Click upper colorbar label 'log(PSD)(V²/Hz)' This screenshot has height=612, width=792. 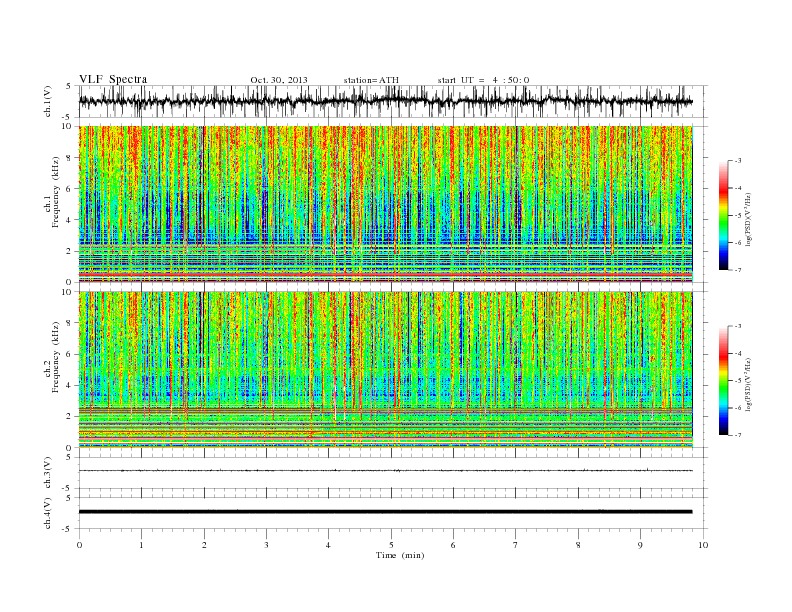point(749,219)
